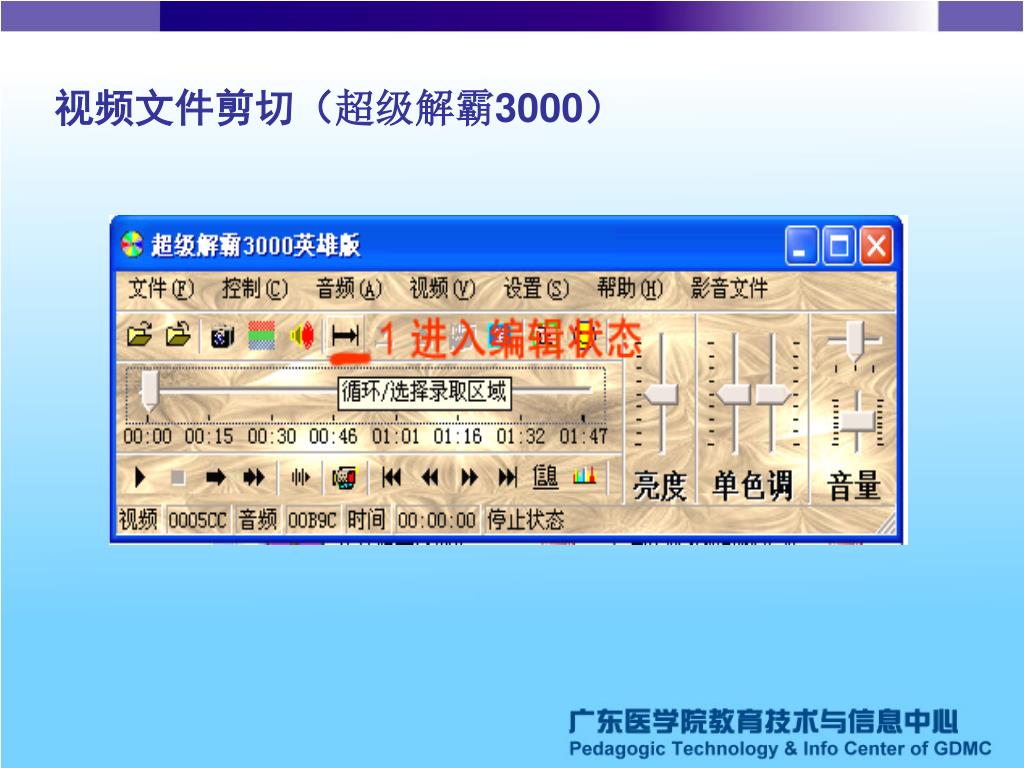The width and height of the screenshot is (1024, 768).
Task: Click the 00:46 timeline label
Action: coord(333,436)
